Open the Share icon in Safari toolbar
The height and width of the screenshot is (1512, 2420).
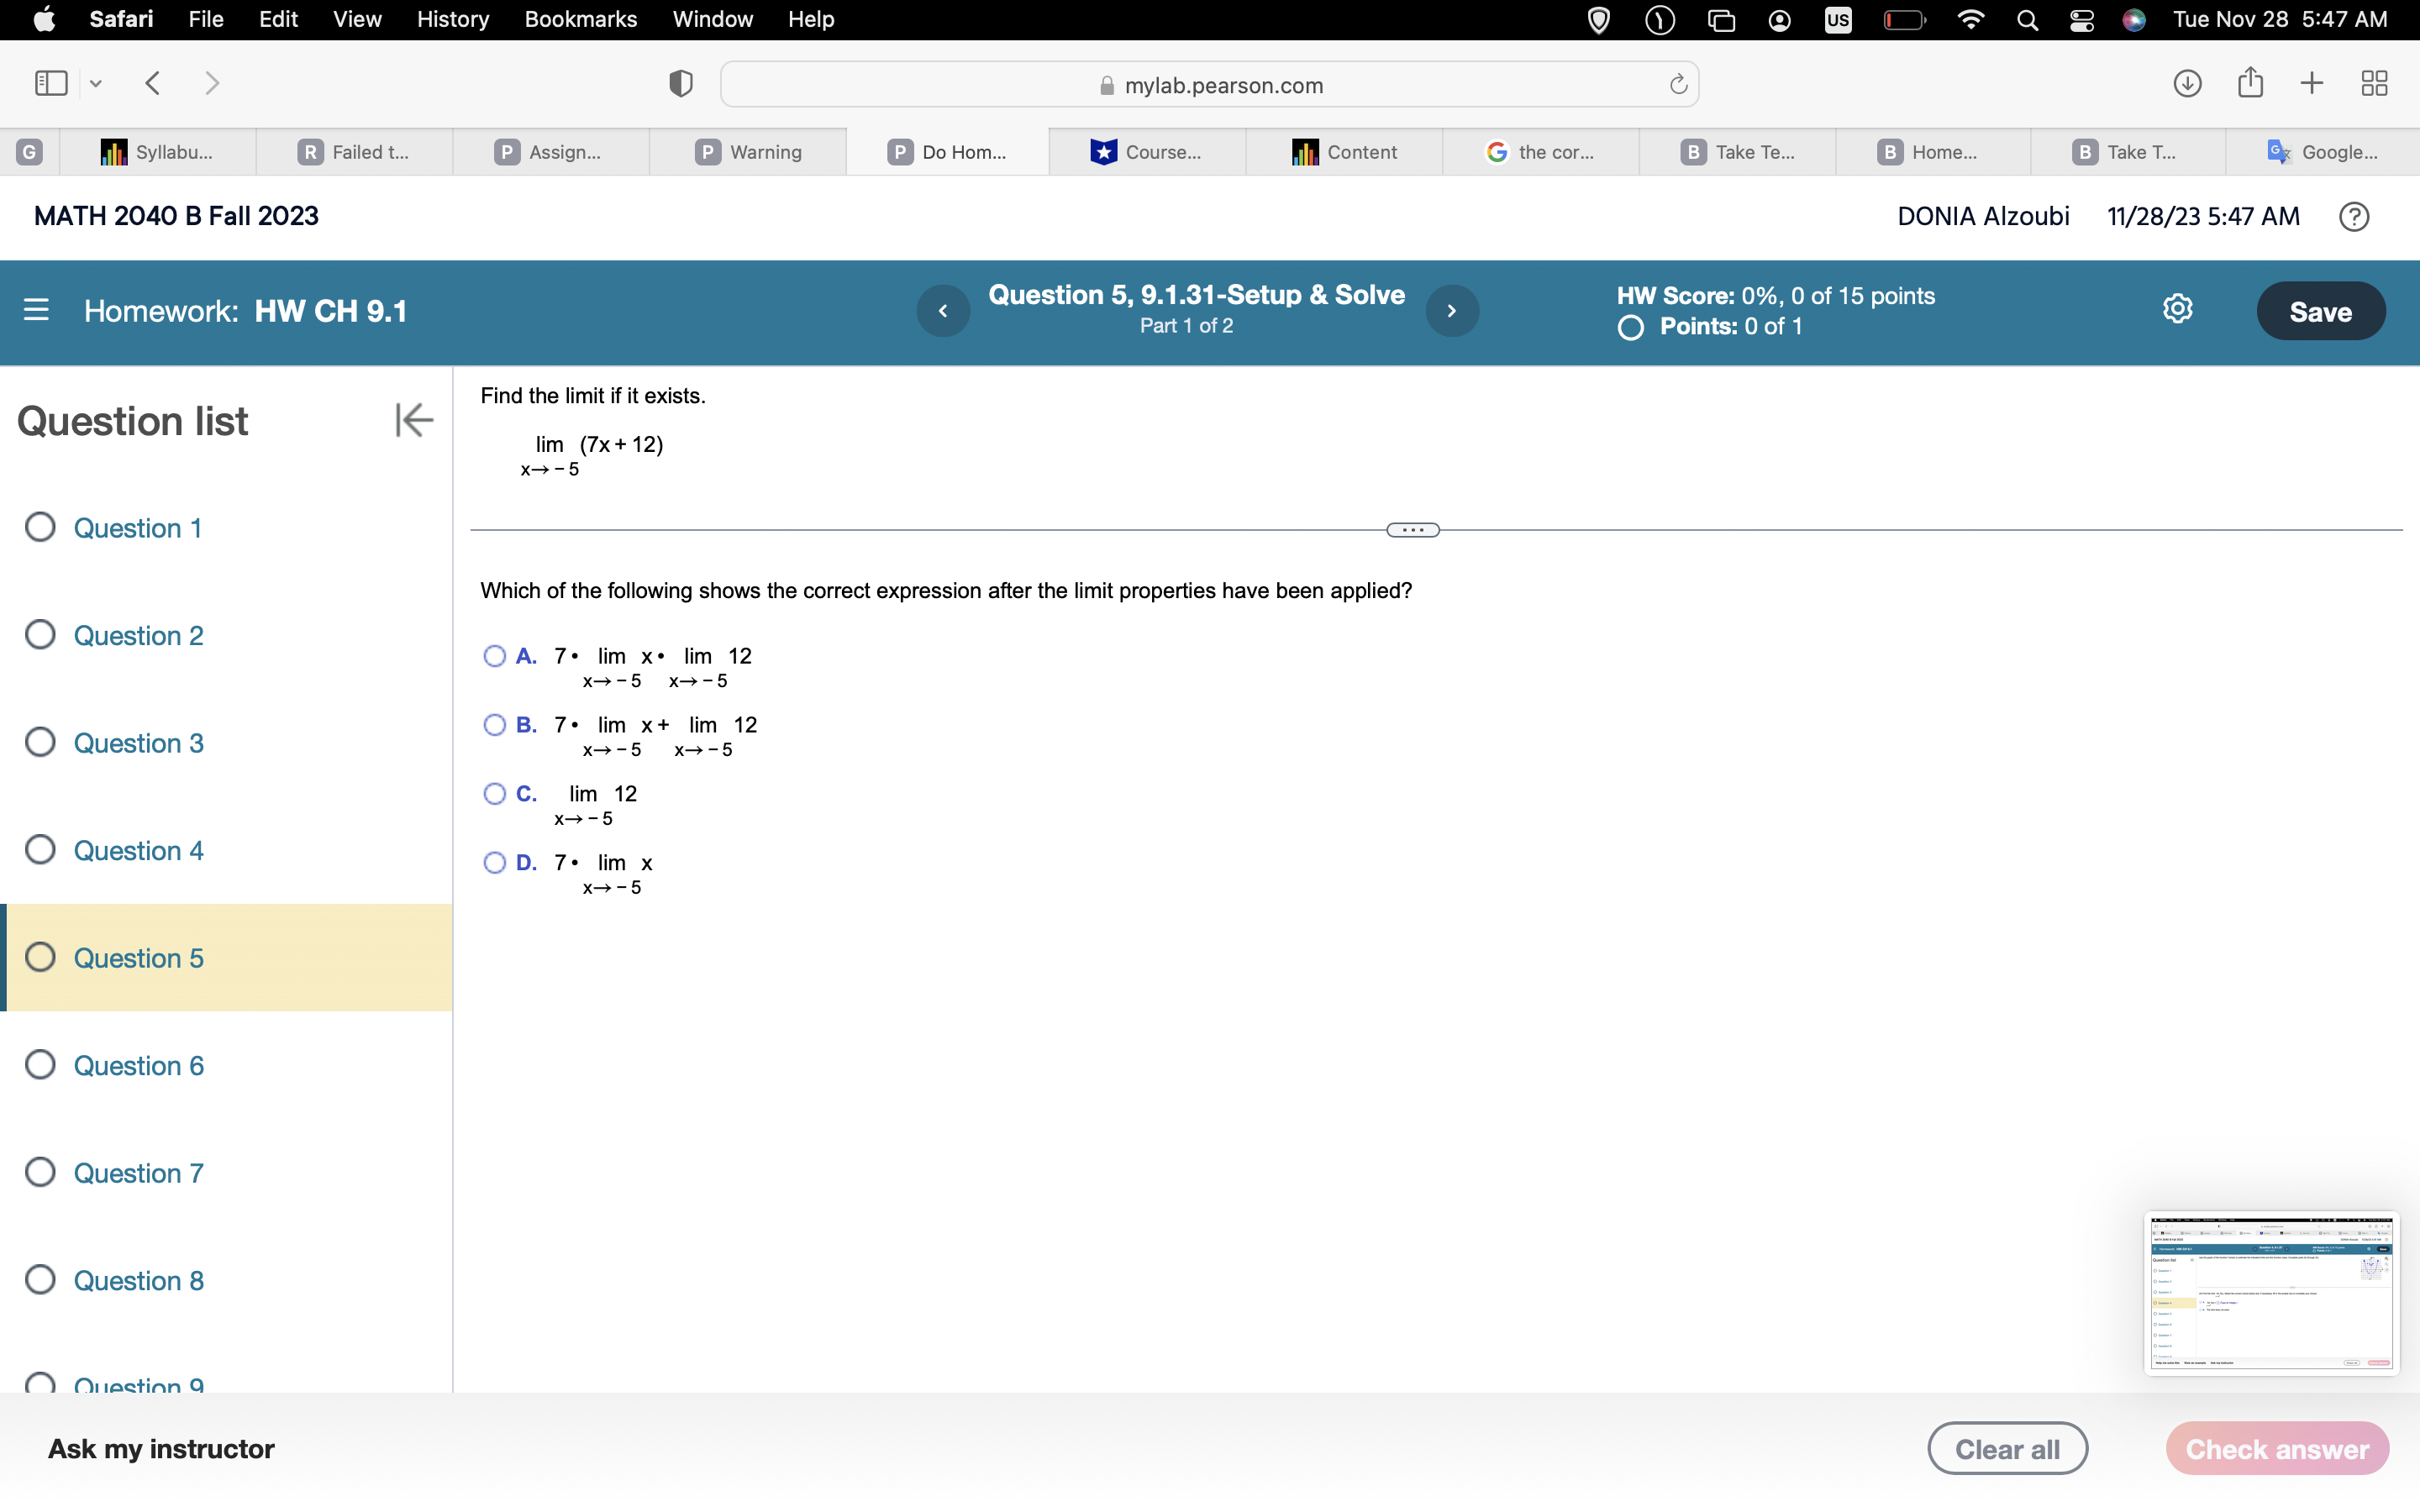2249,83
